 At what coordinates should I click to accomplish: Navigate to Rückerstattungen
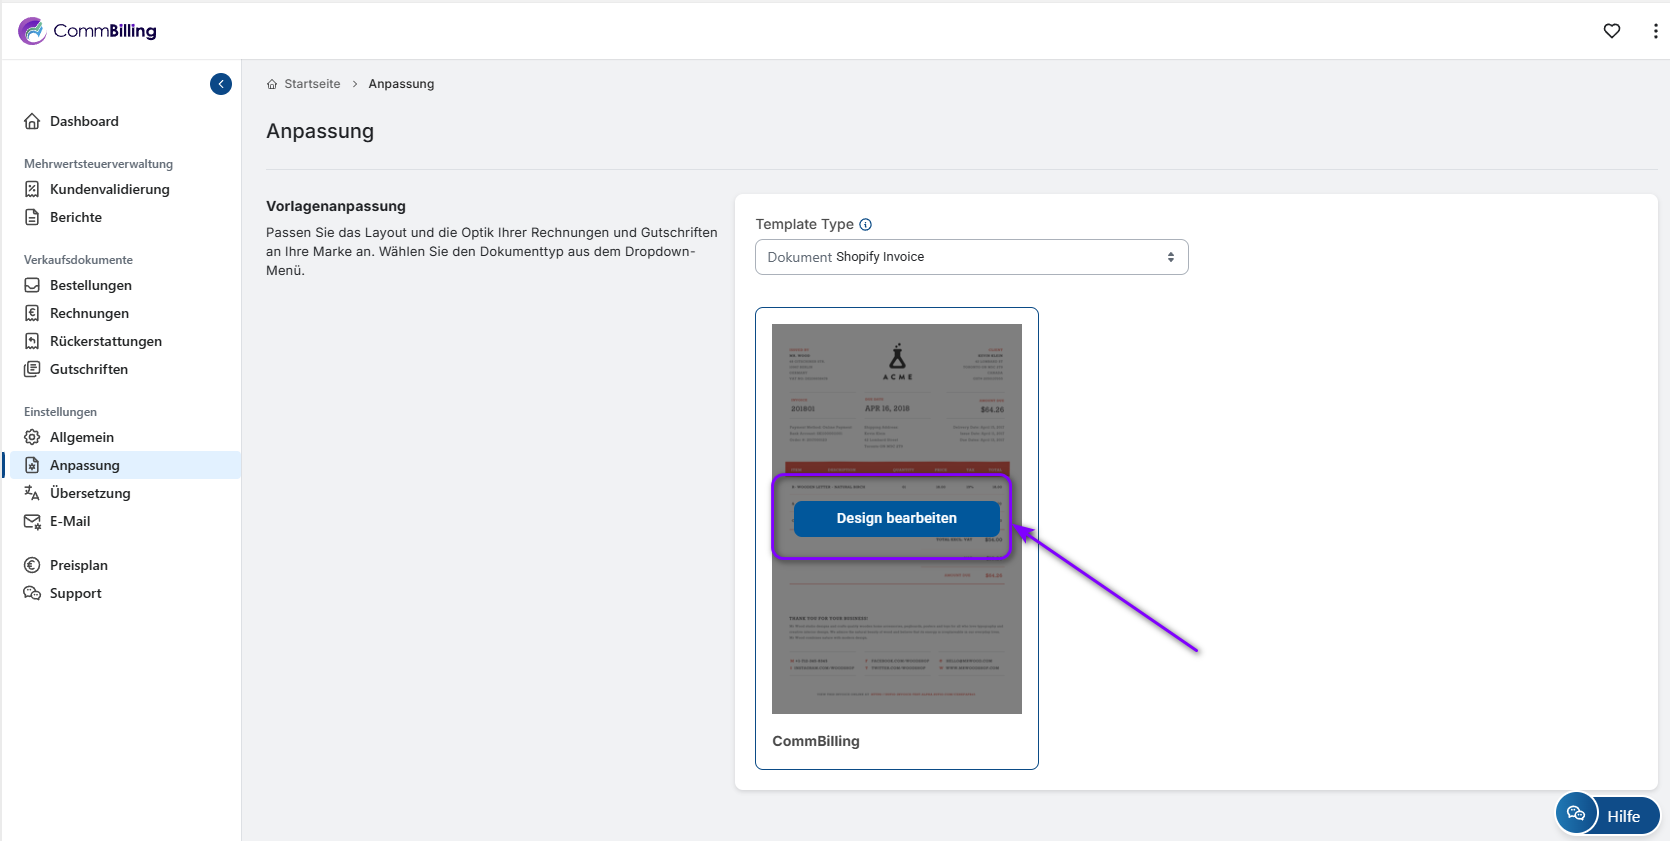click(106, 341)
